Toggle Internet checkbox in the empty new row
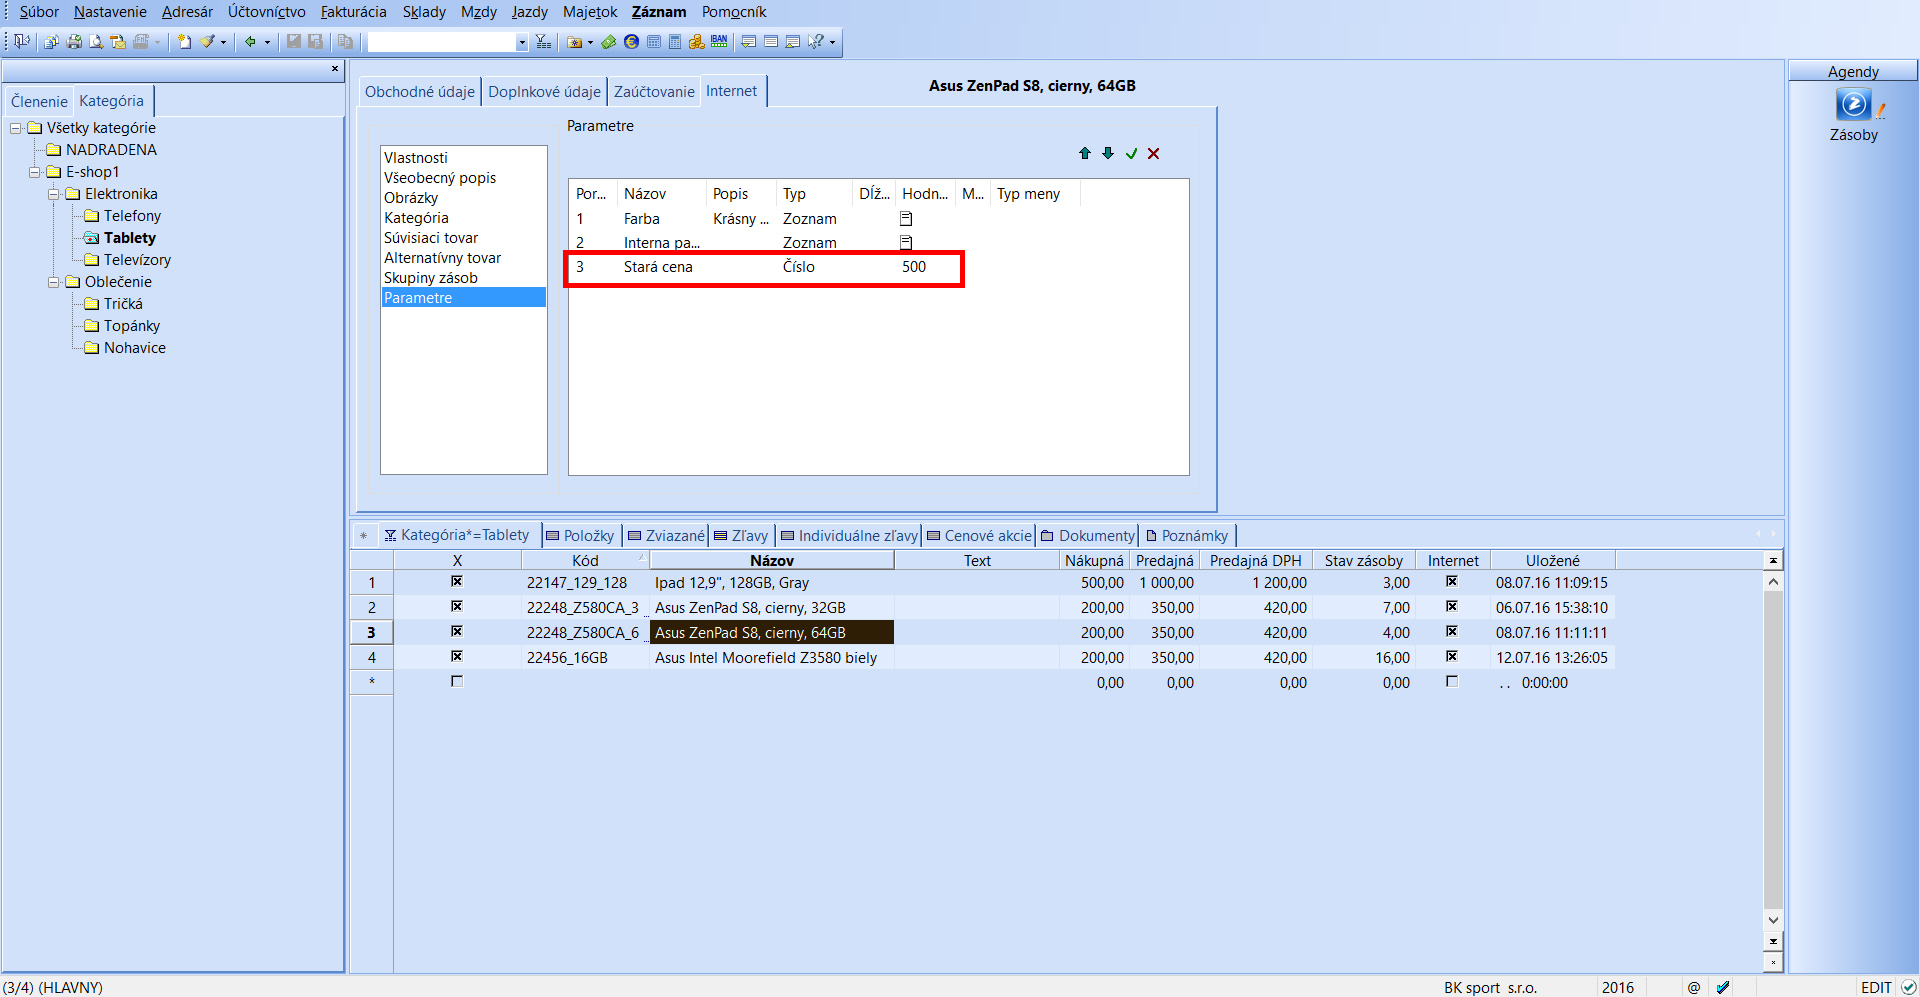This screenshot has height=997, width=1920. coord(1452,681)
